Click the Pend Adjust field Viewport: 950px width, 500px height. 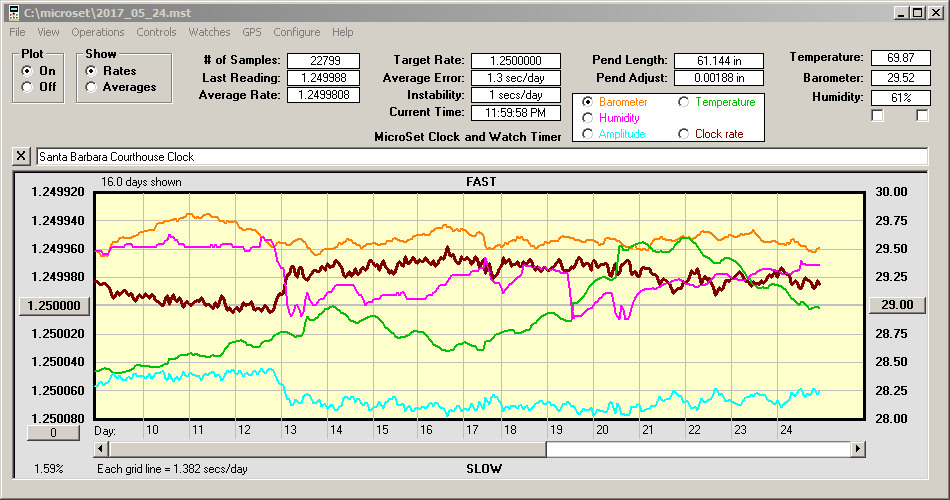coord(719,78)
